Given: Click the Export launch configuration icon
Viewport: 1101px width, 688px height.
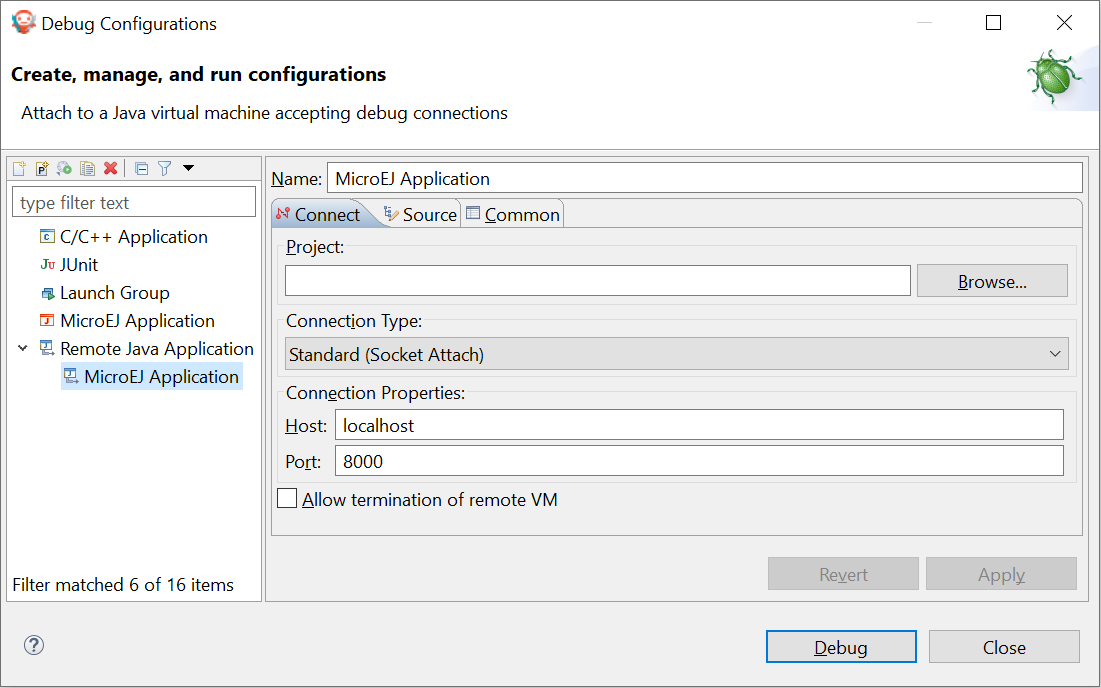Looking at the screenshot, I should coord(65,169).
